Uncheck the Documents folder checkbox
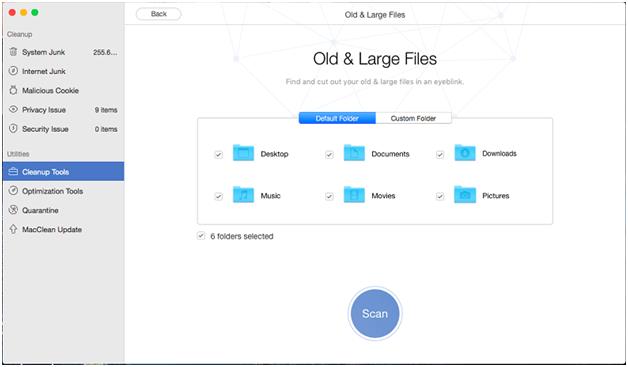 point(329,154)
